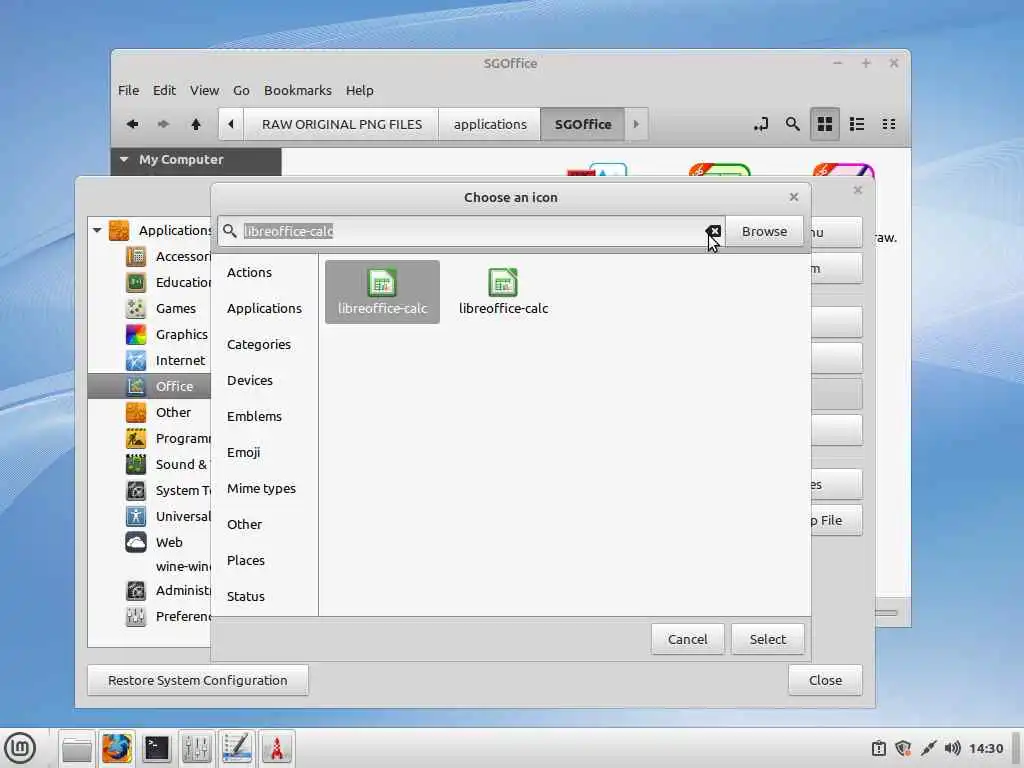Go forward in the file manager
This screenshot has height=768, width=1024.
[x=163, y=124]
